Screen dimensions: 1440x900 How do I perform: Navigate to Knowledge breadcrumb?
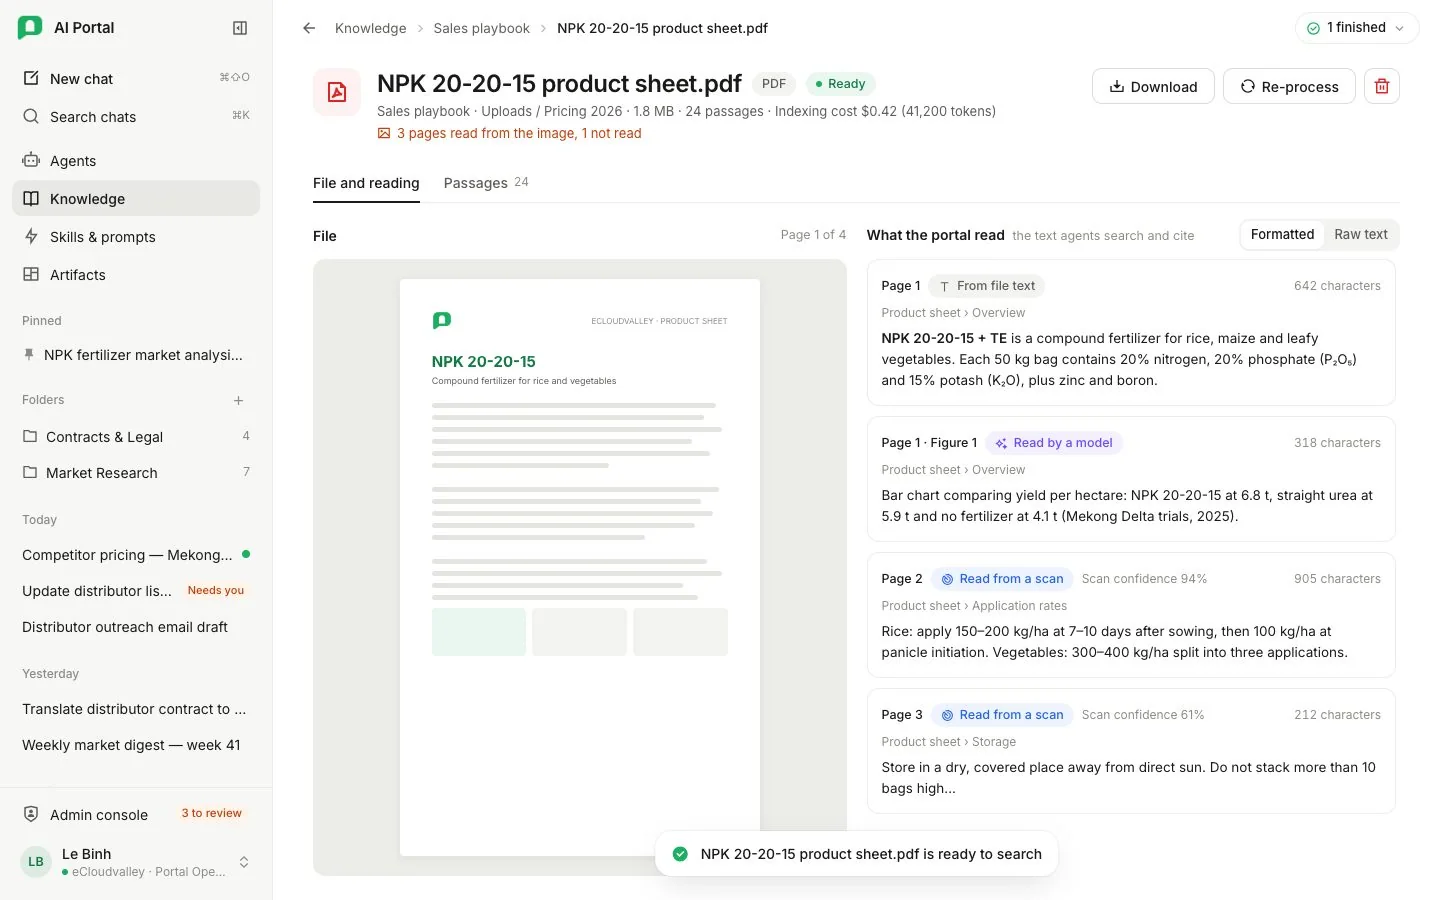371,28
